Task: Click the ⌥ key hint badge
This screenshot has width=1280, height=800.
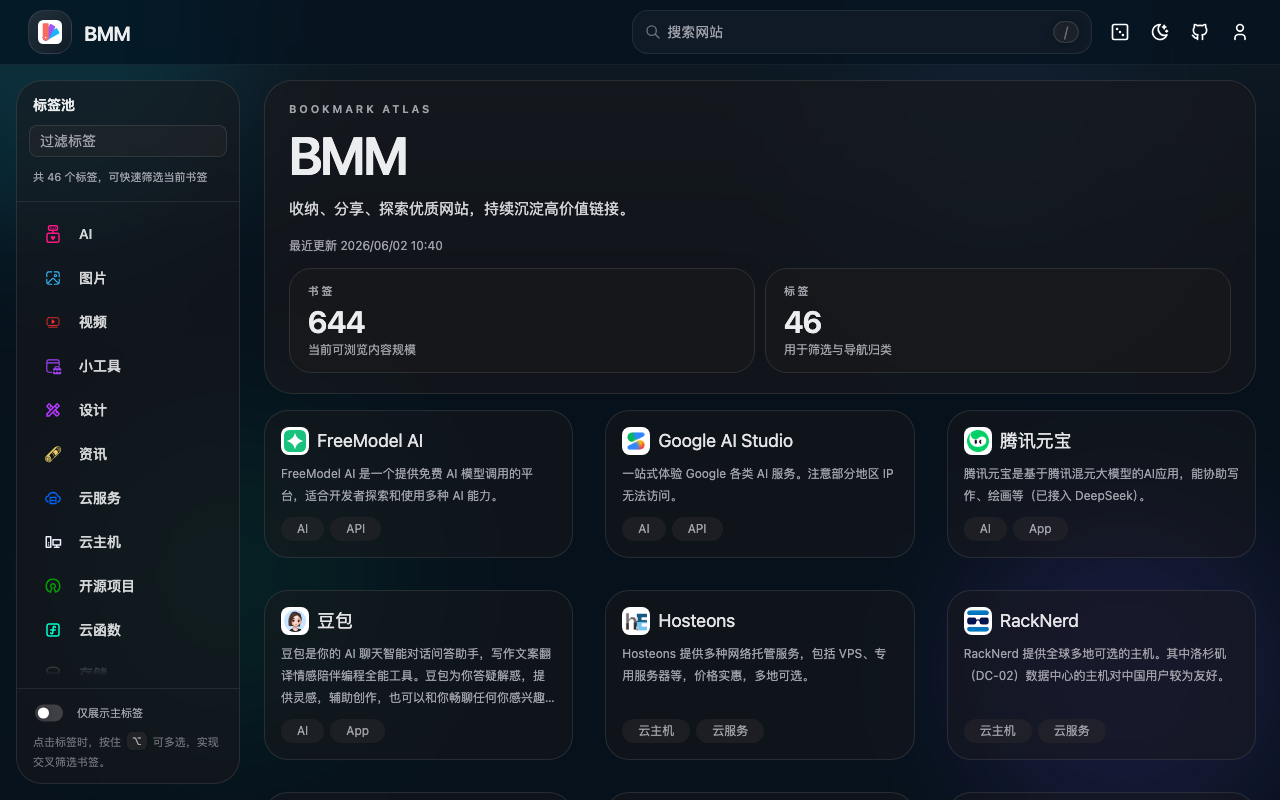Action: (137, 741)
